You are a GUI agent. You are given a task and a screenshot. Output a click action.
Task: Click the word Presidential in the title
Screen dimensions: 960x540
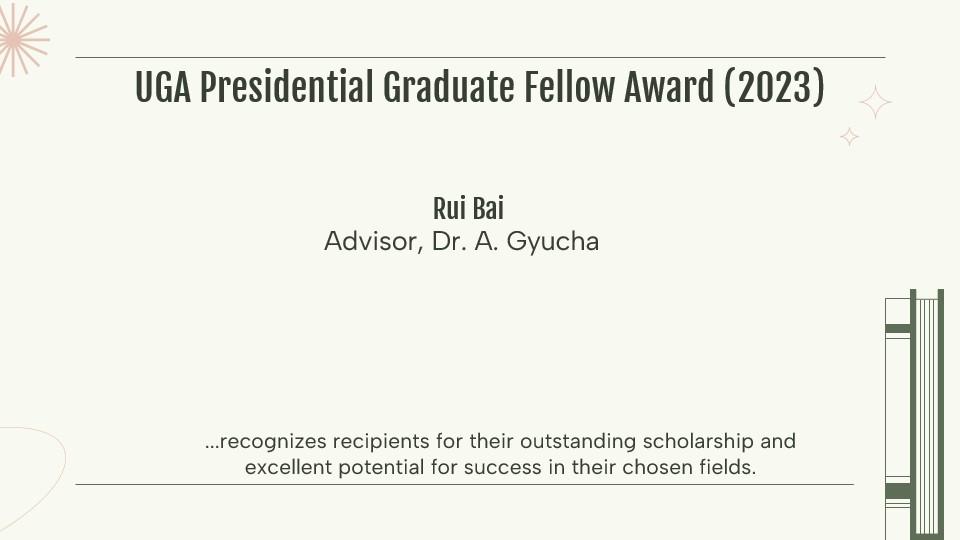tap(287, 87)
